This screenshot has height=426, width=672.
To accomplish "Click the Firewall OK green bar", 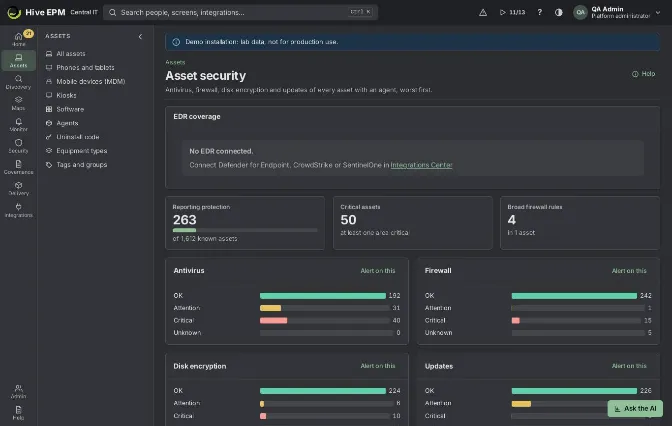I will coord(574,296).
